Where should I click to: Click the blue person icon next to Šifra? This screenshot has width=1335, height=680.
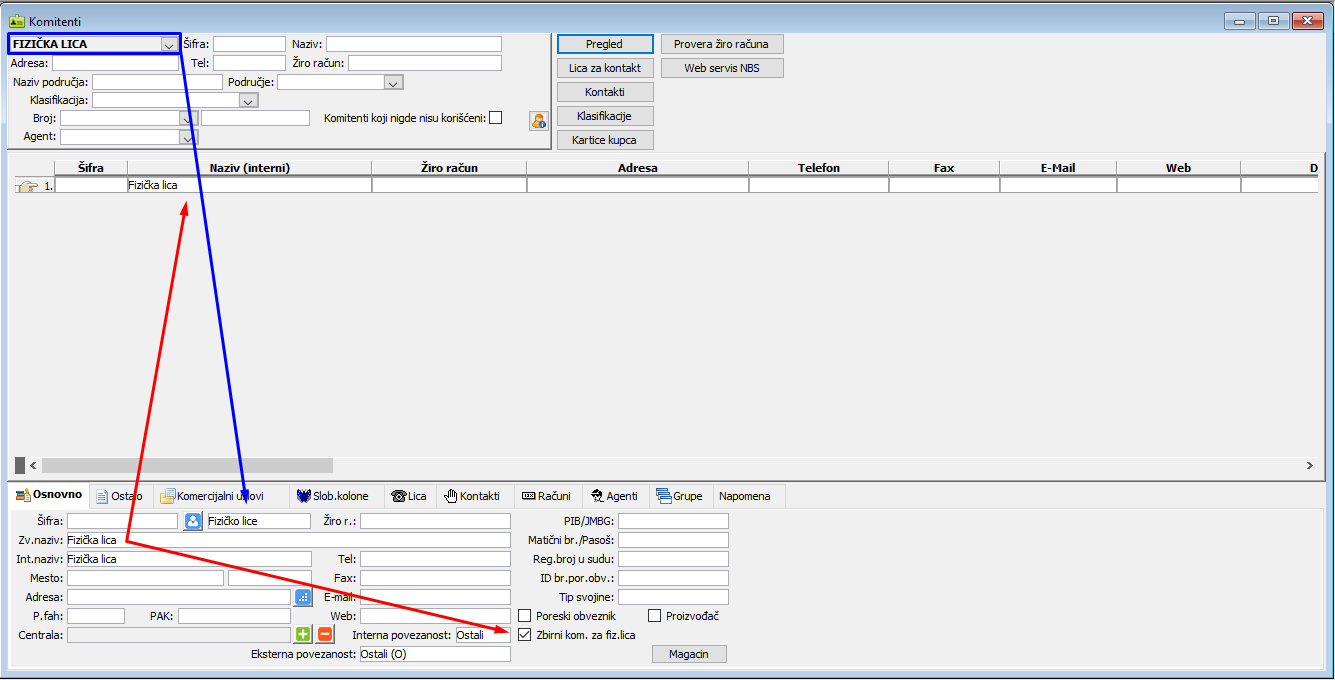point(194,521)
